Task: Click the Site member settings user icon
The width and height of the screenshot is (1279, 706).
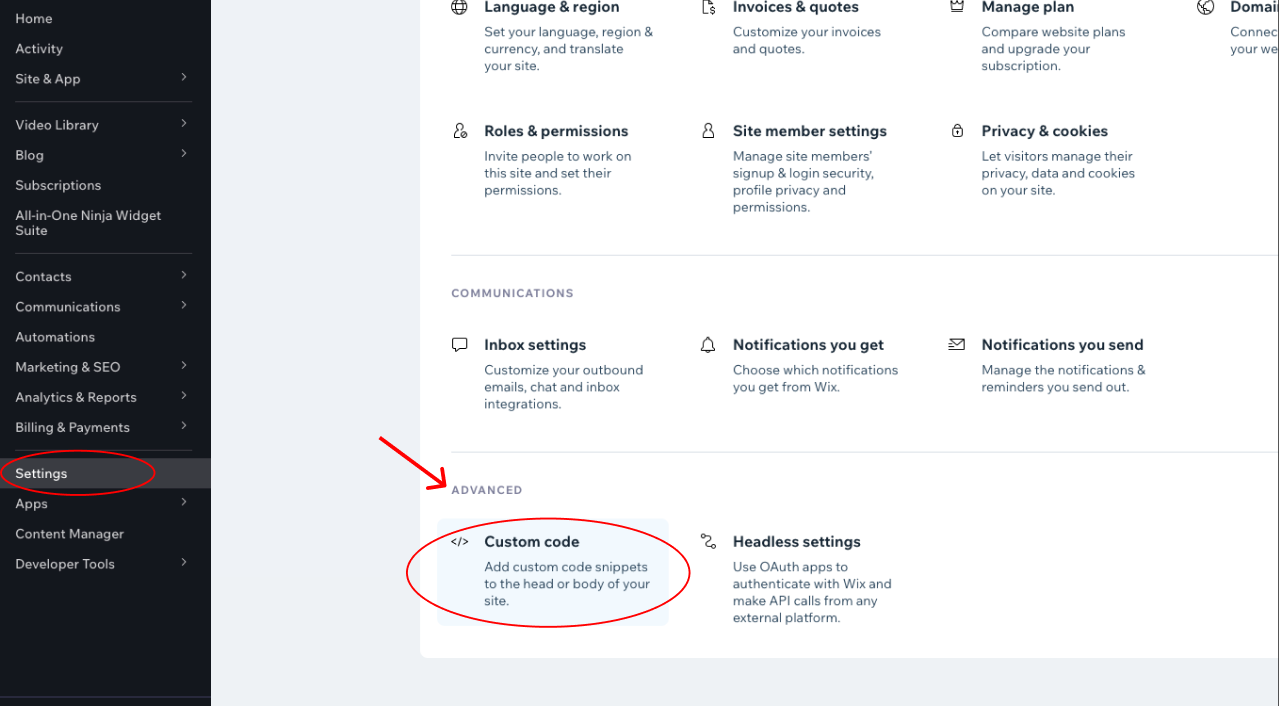Action: (x=708, y=131)
